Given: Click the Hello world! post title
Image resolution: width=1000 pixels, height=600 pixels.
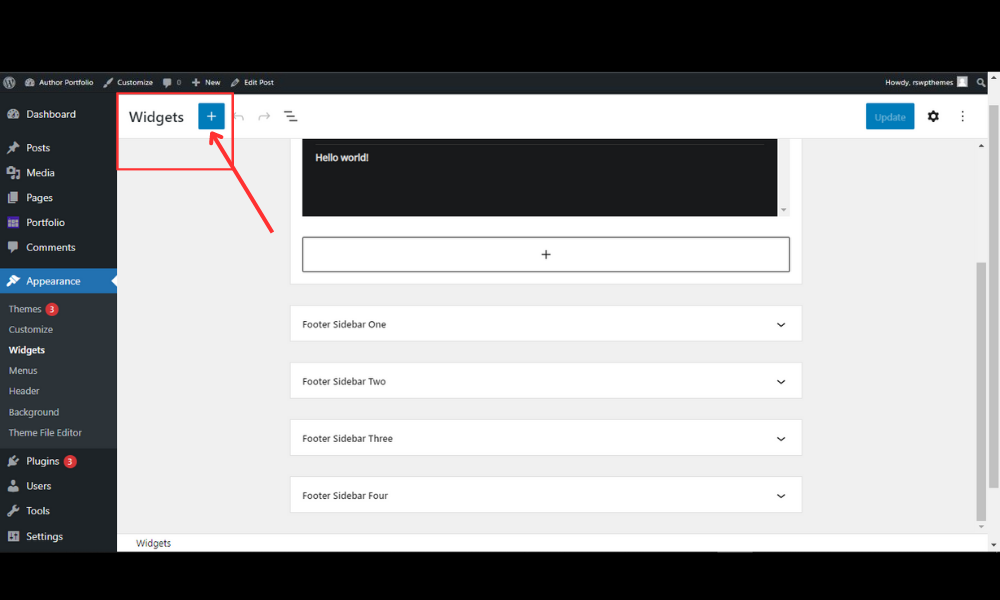Looking at the screenshot, I should (342, 157).
